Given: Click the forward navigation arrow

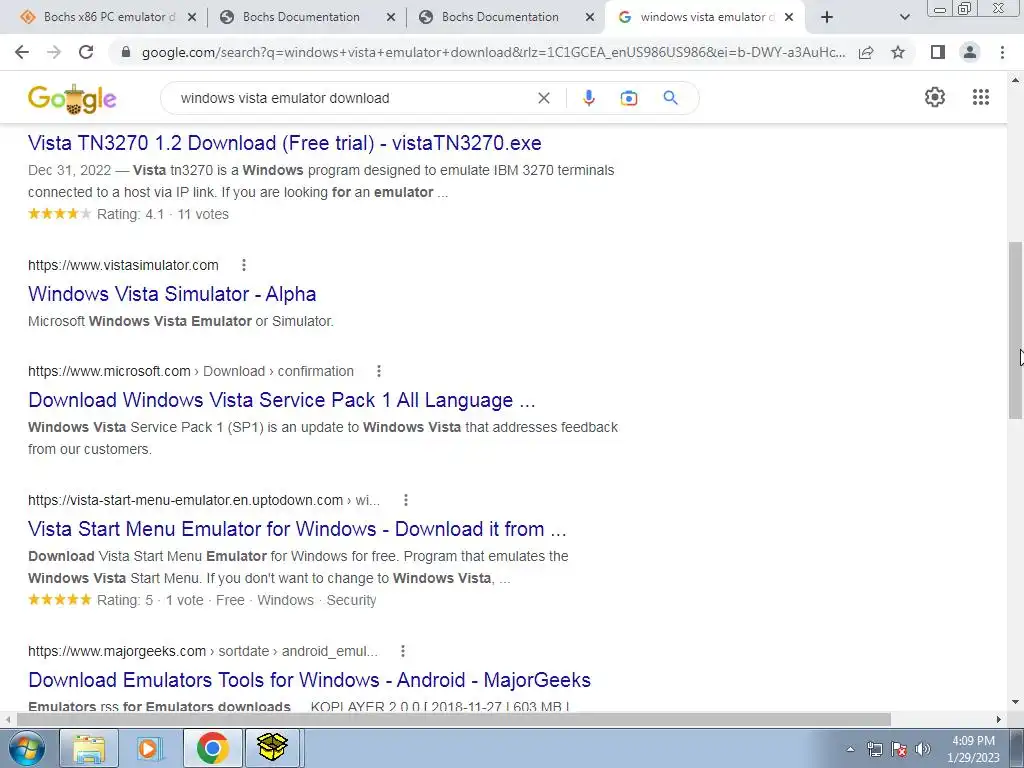Looking at the screenshot, I should tap(54, 52).
